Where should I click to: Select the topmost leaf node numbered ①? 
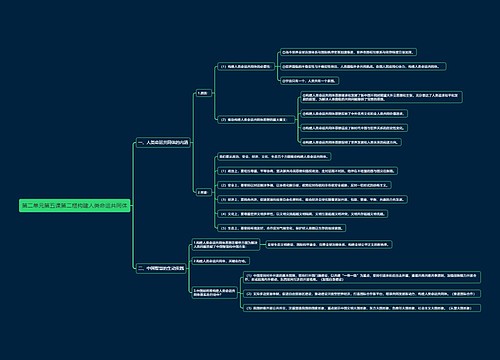(348, 52)
